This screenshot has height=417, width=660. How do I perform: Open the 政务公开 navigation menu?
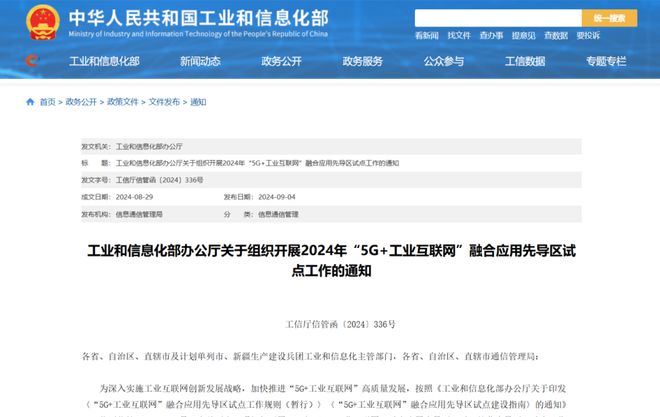(282, 61)
